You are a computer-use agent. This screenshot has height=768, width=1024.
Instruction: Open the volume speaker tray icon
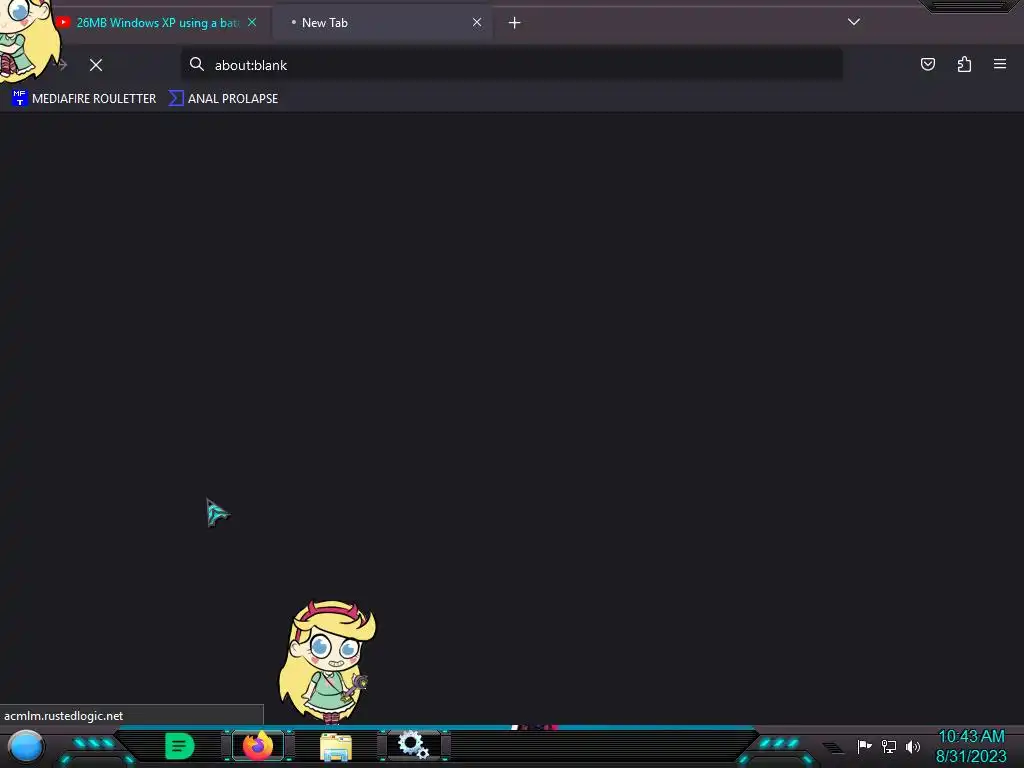pyautogui.click(x=912, y=746)
